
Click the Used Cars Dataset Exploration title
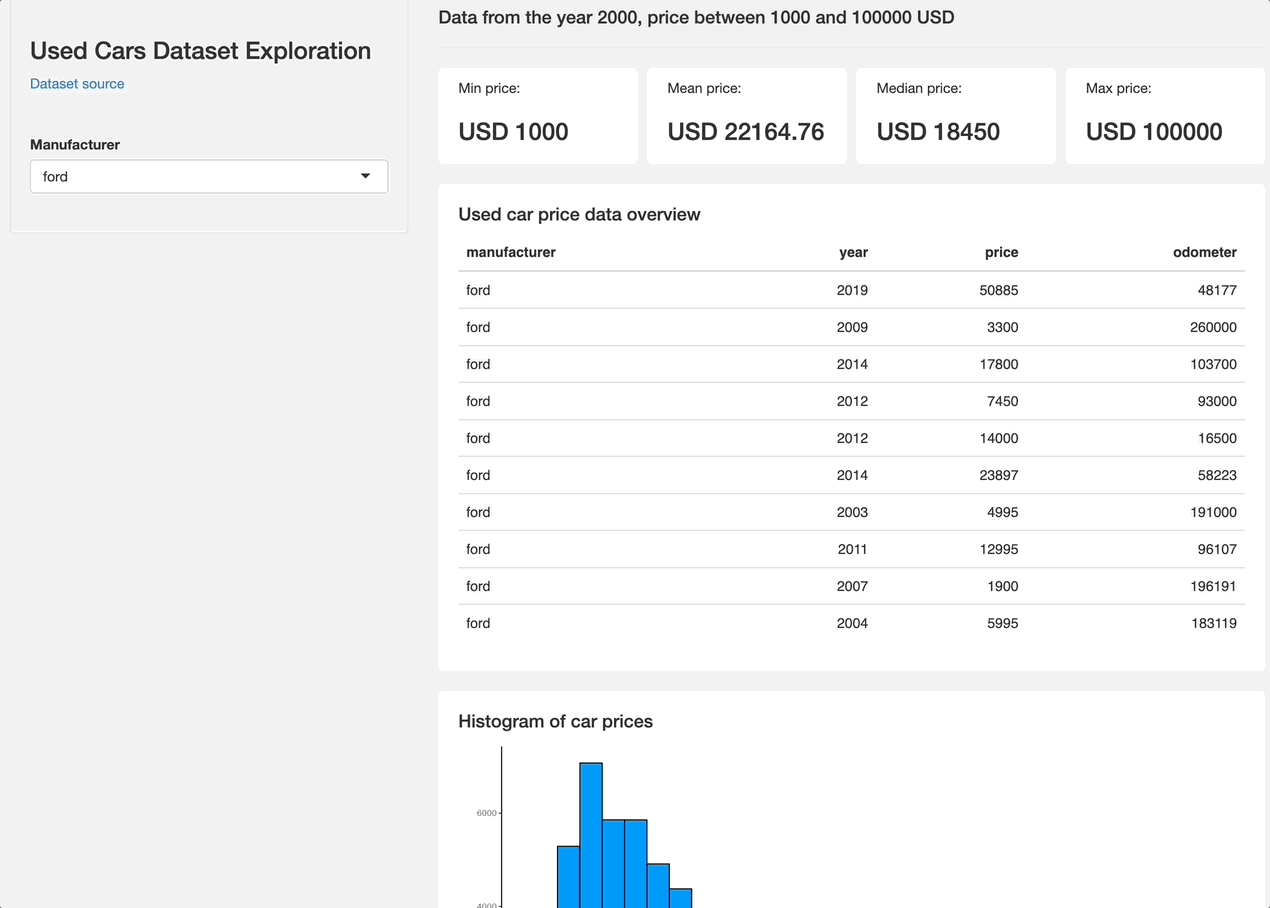tap(200, 51)
